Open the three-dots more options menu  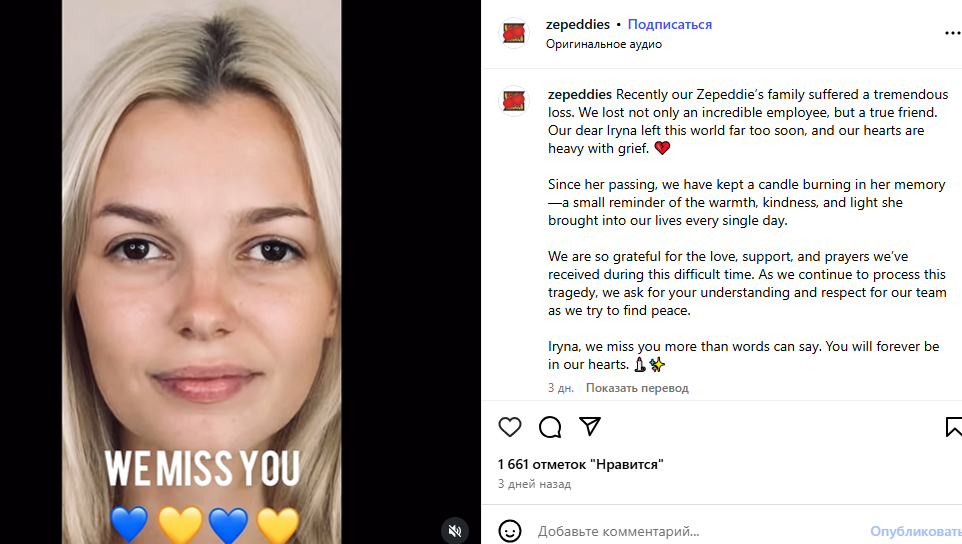coord(953,33)
